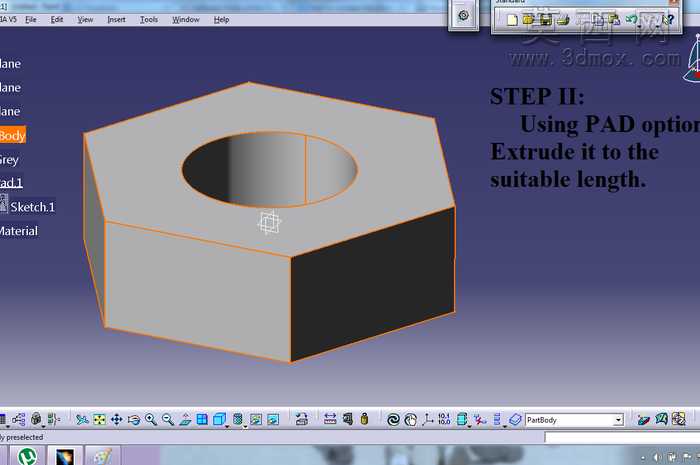The height and width of the screenshot is (465, 700).
Task: Select the Body node in the tree
Action: [x=12, y=135]
